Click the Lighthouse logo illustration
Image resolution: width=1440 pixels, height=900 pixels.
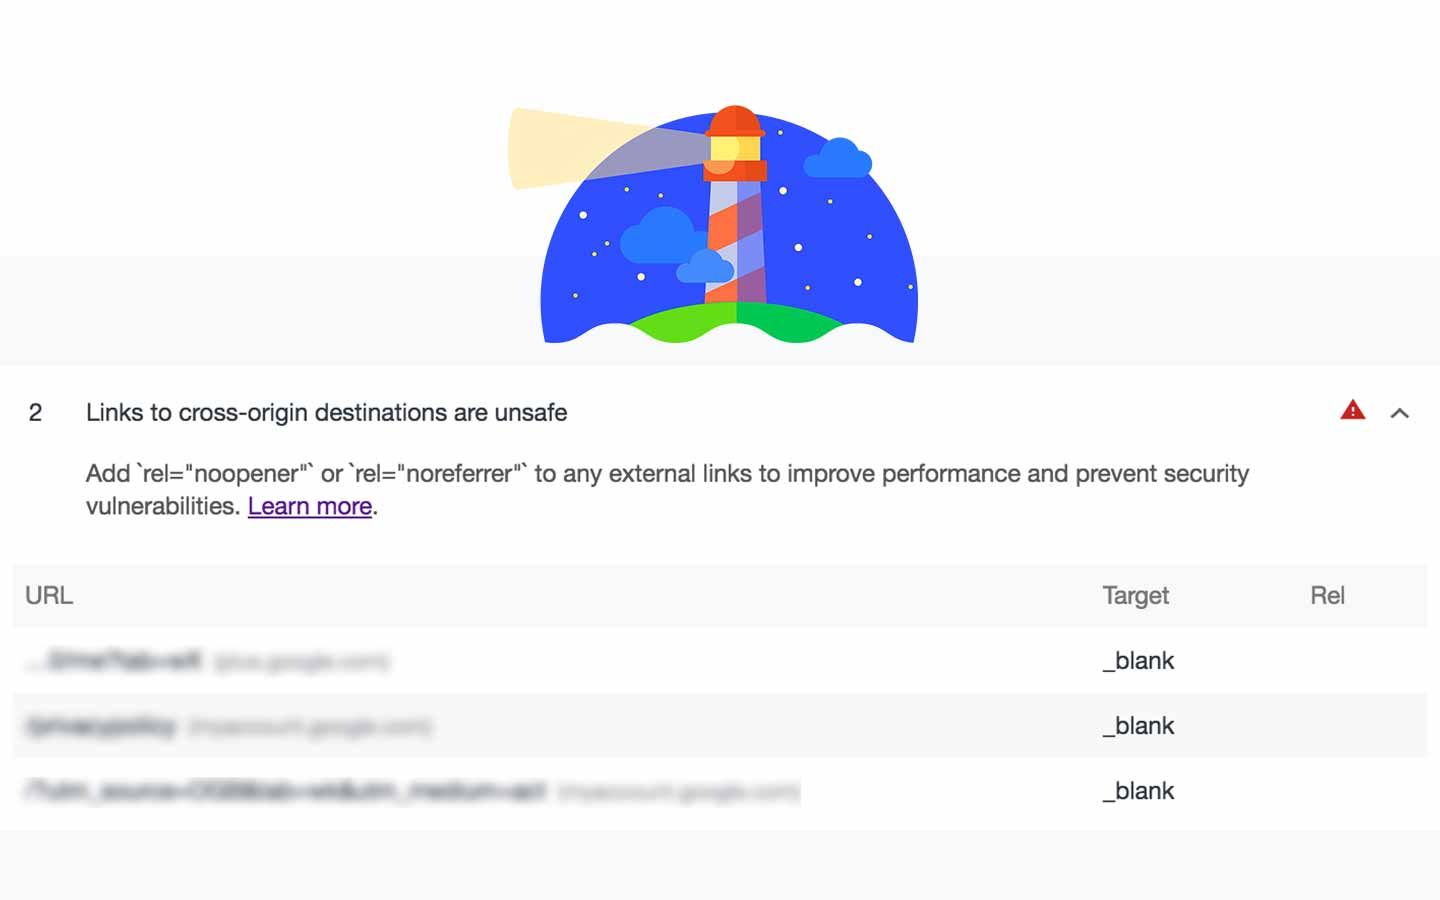(x=713, y=225)
